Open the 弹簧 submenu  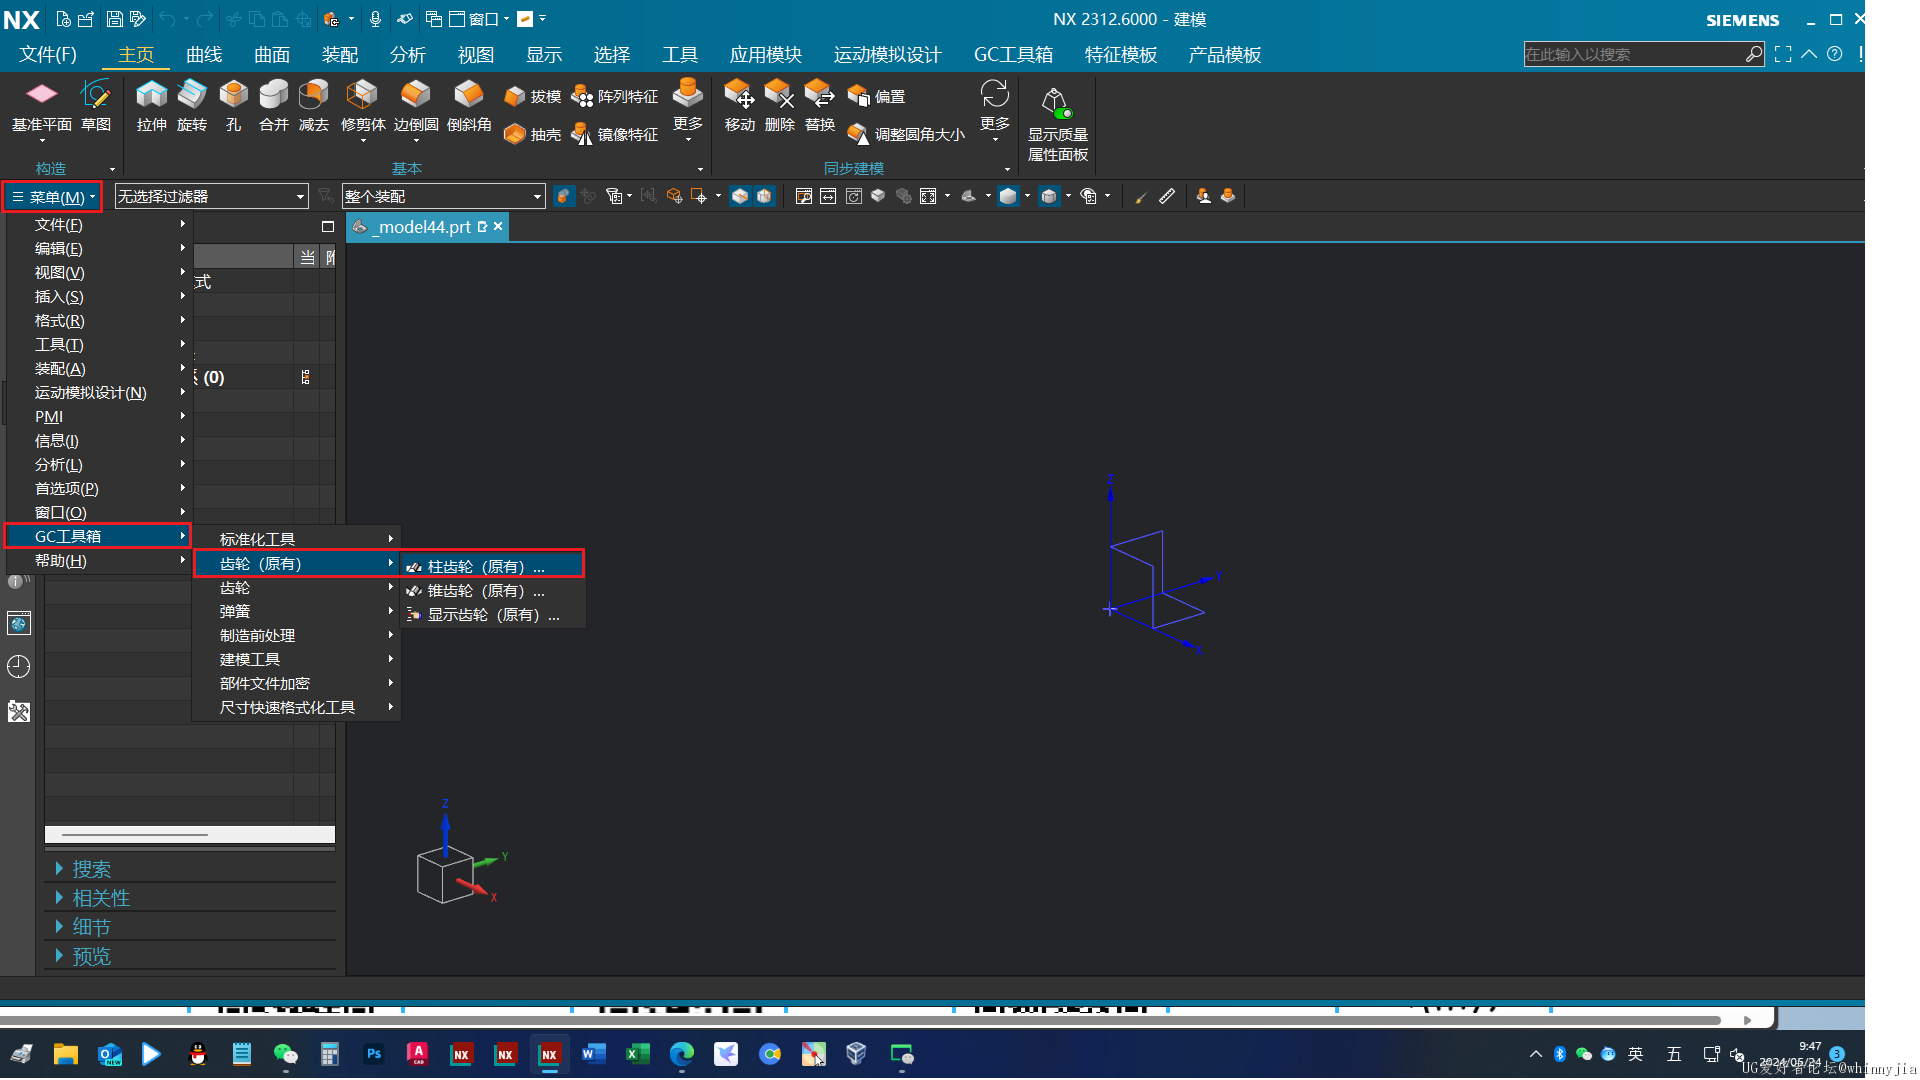point(296,611)
